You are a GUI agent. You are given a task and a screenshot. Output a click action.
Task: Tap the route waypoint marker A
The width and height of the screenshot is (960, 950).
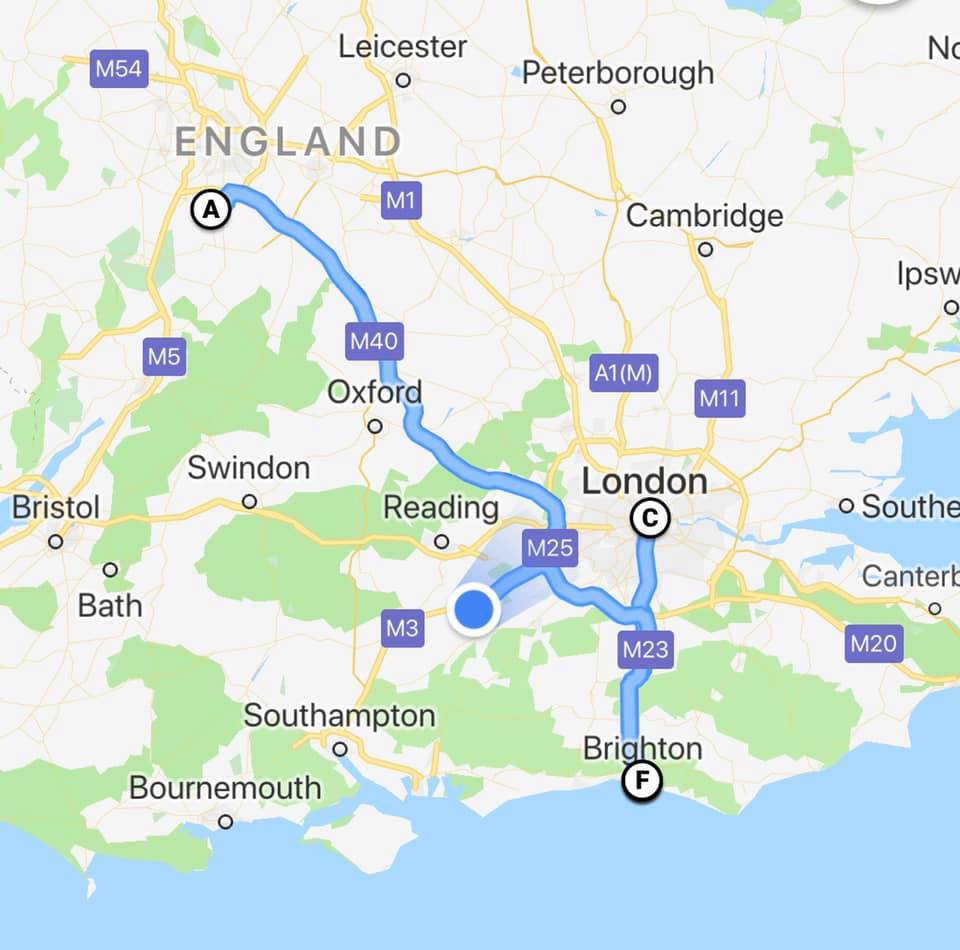click(211, 210)
